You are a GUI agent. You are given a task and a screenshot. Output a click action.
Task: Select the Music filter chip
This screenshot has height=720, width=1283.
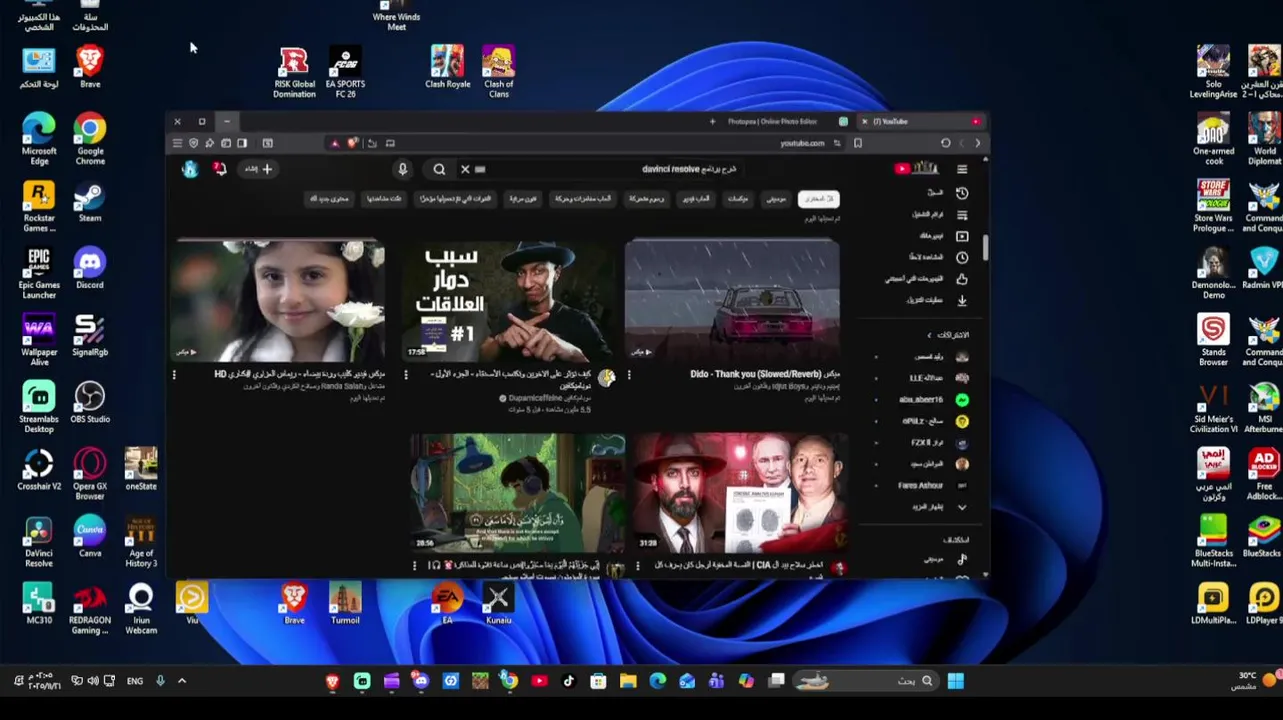(x=776, y=199)
